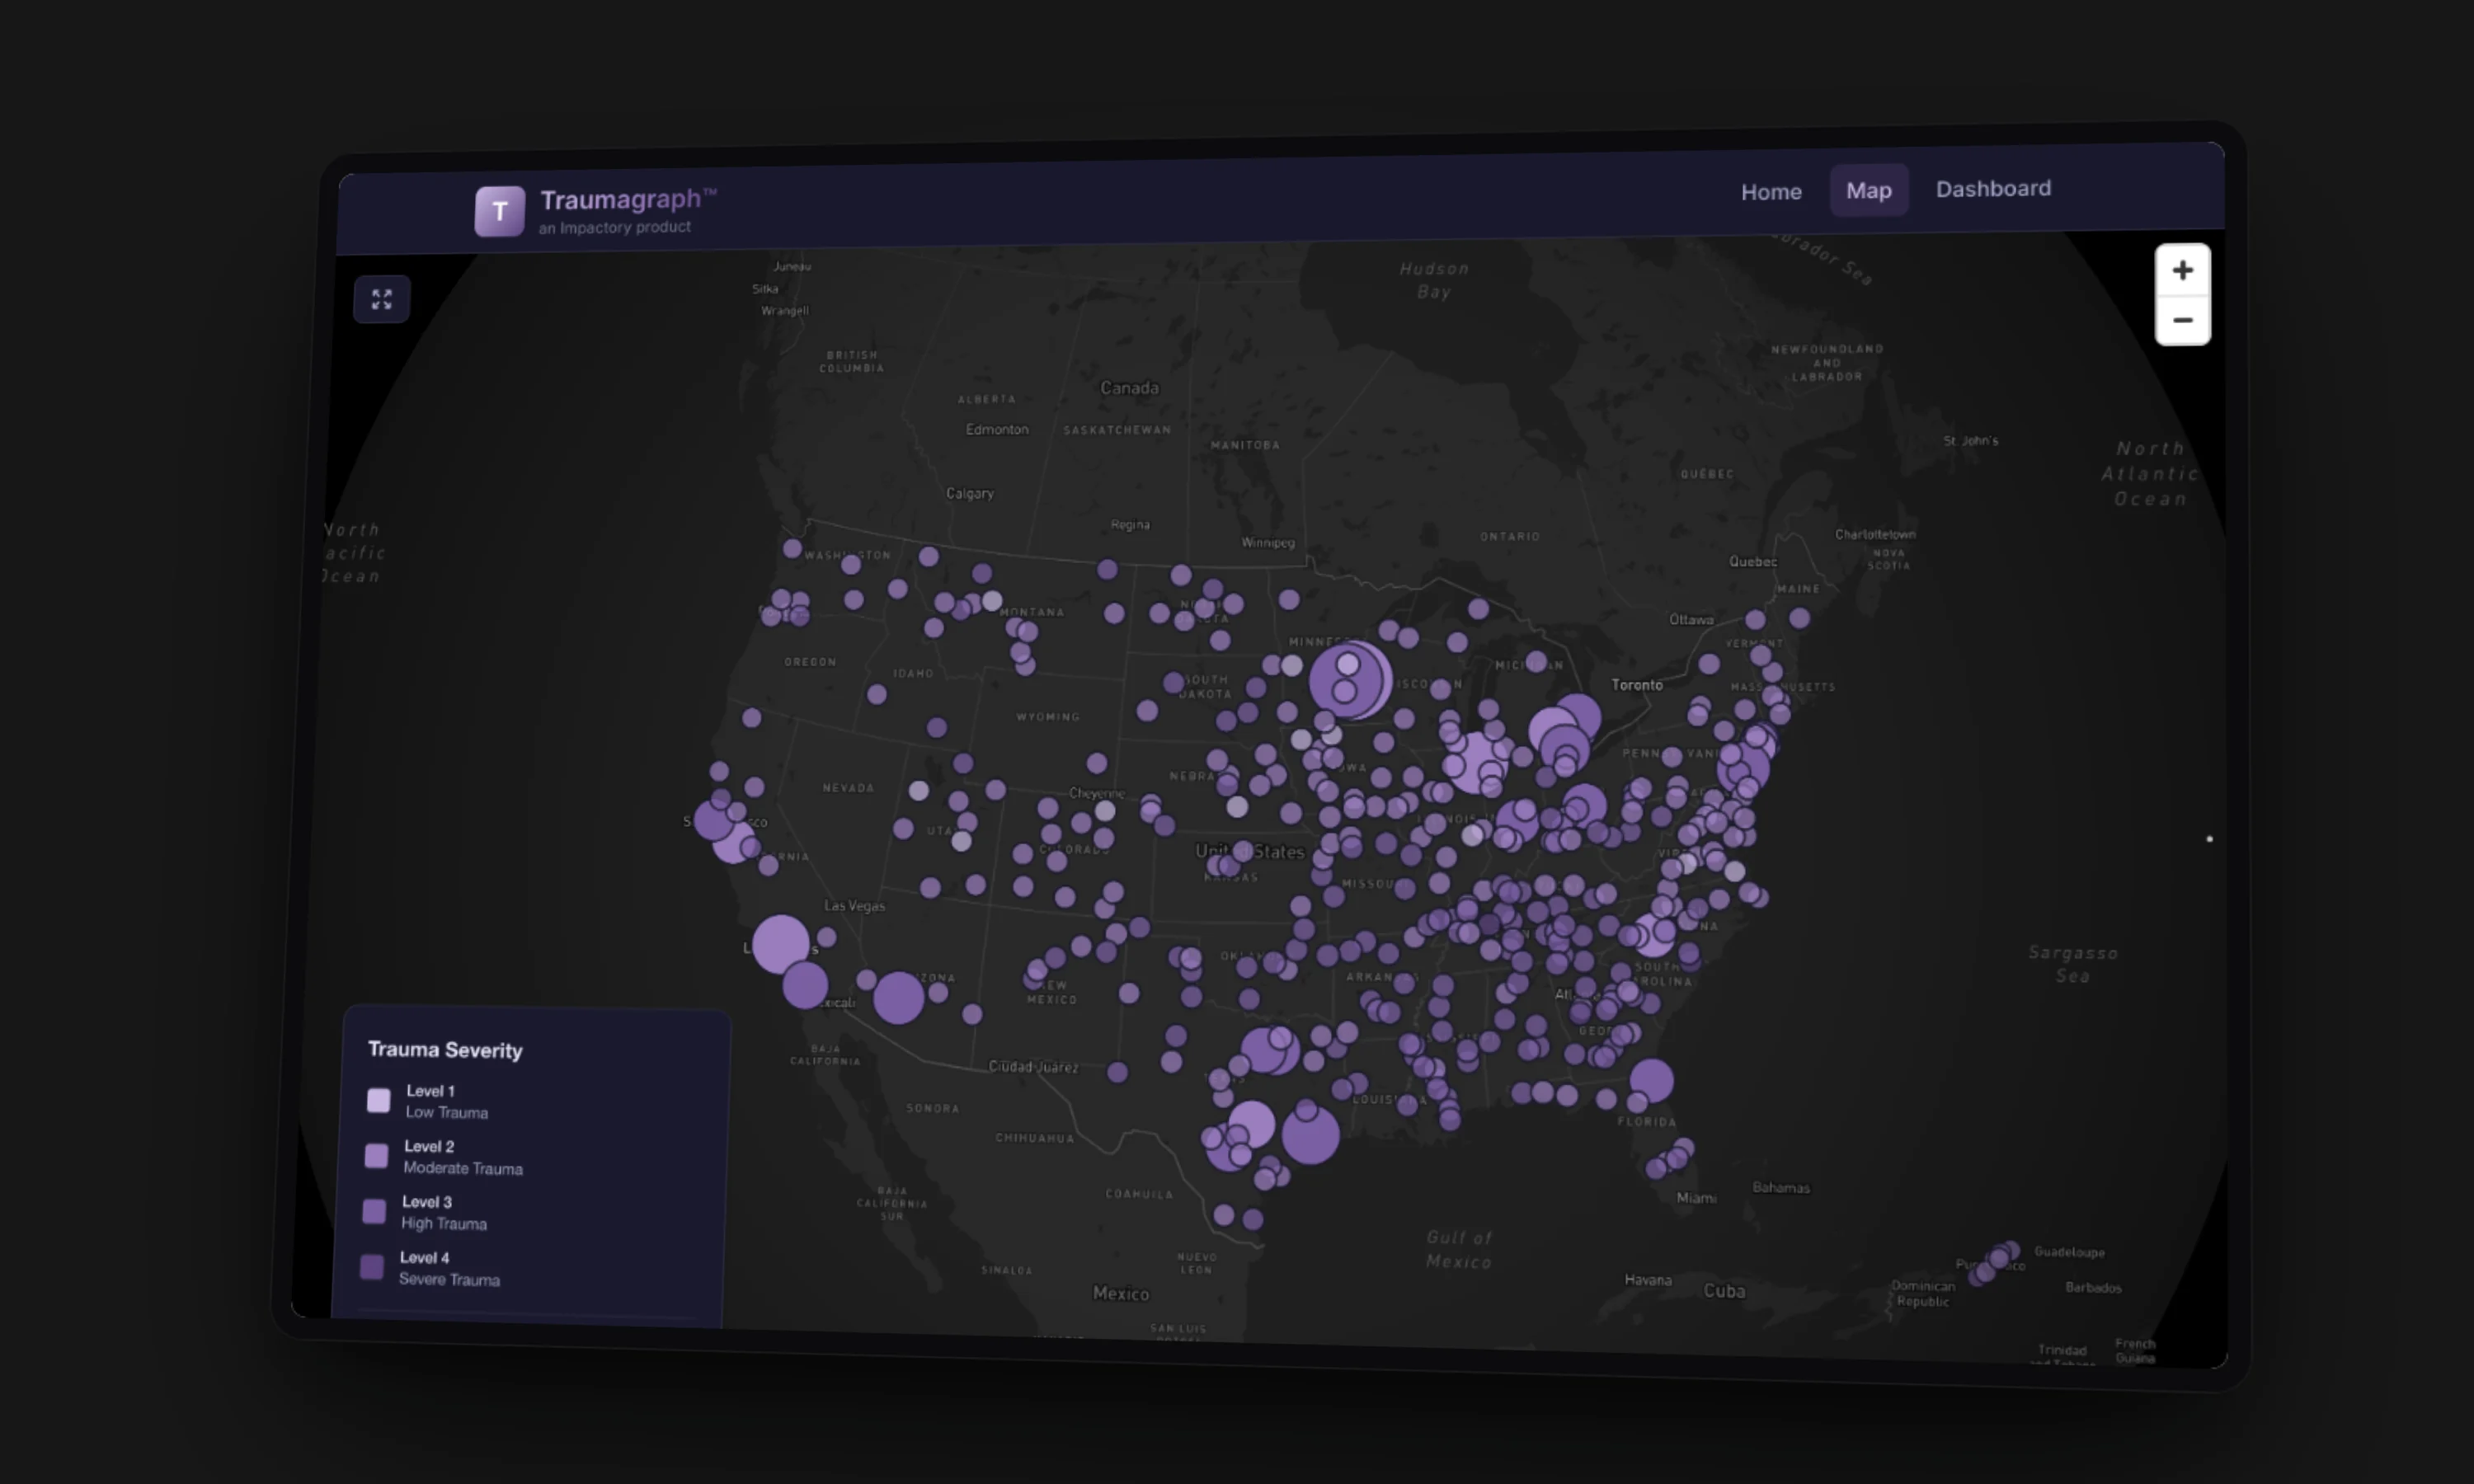
Task: Click the 'Cuba' map label
Action: click(x=1724, y=1291)
